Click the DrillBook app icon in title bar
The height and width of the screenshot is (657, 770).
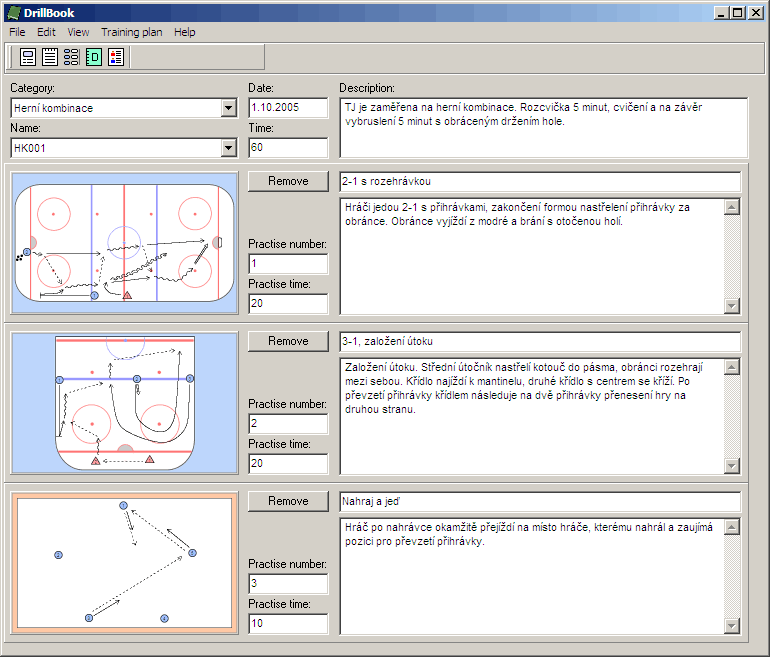[x=13, y=13]
